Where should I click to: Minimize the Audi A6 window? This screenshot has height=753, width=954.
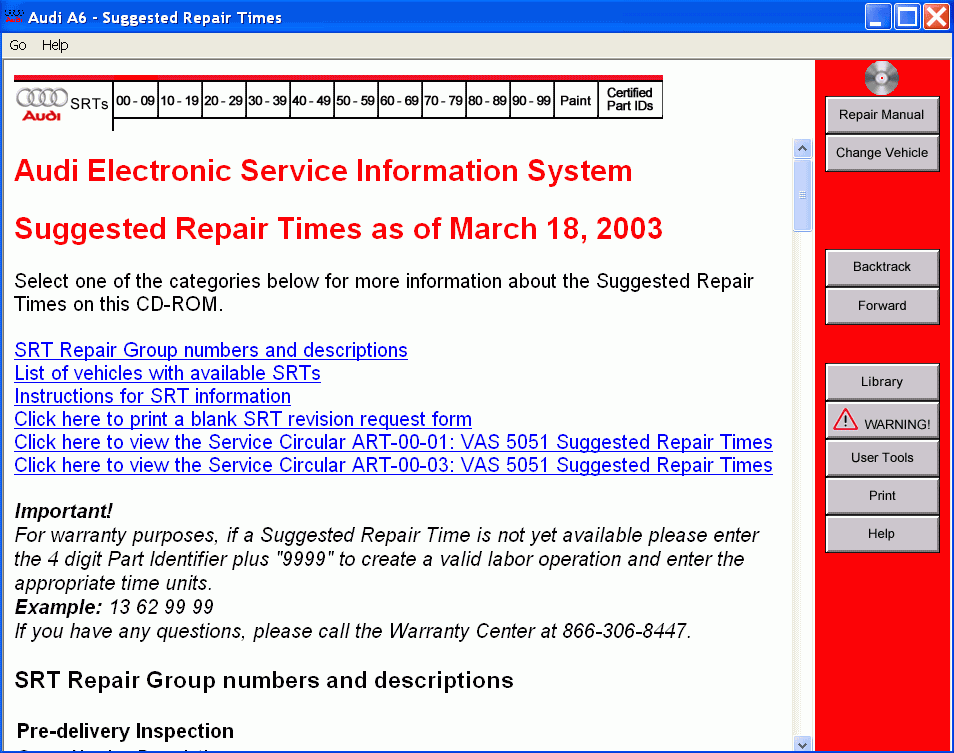[878, 16]
